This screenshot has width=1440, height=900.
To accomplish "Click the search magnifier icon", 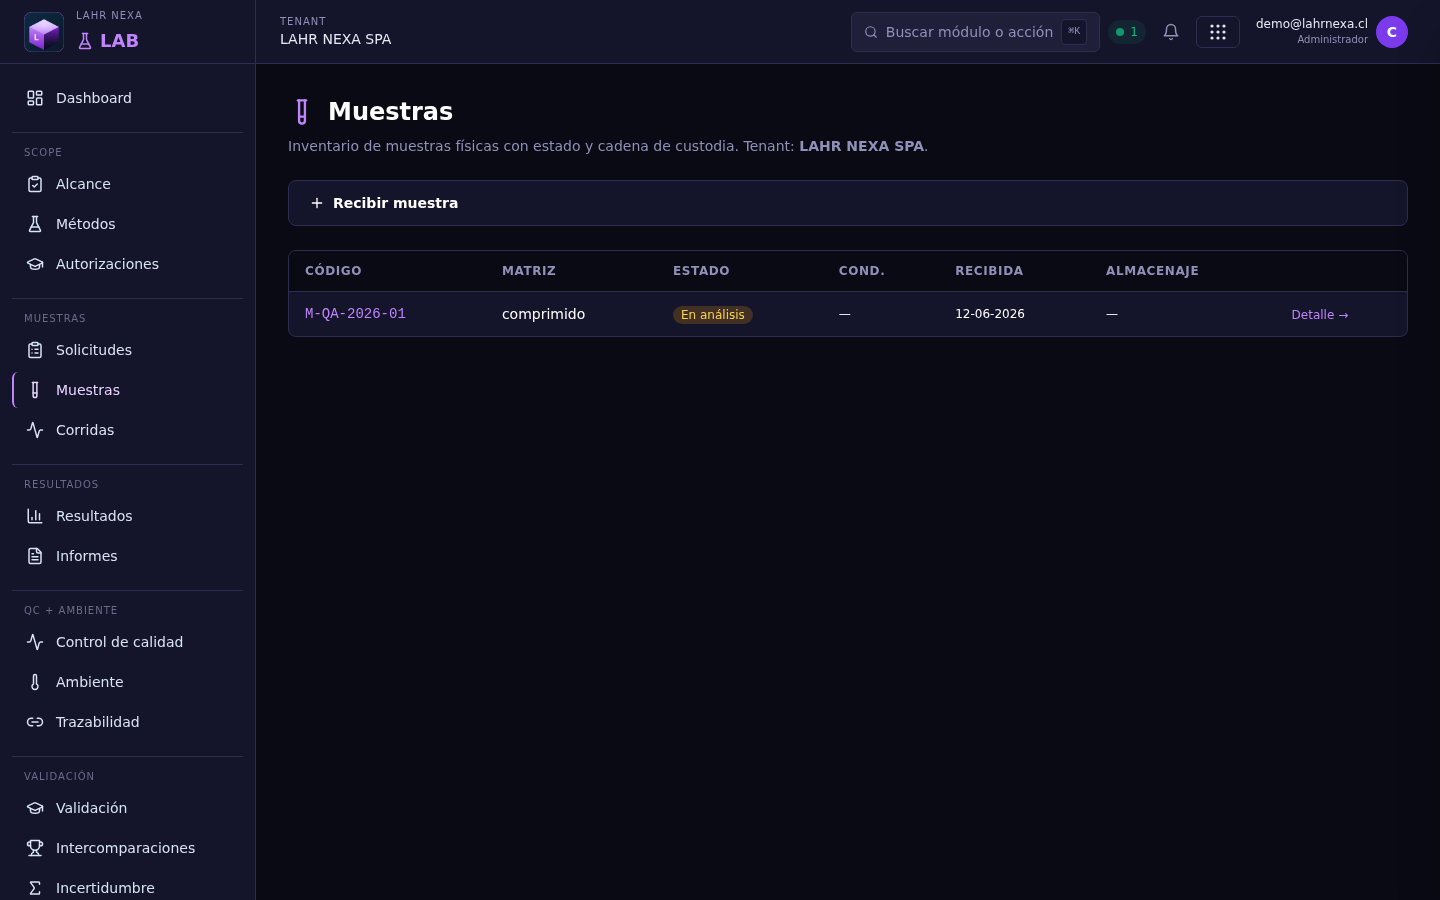I will (x=871, y=32).
